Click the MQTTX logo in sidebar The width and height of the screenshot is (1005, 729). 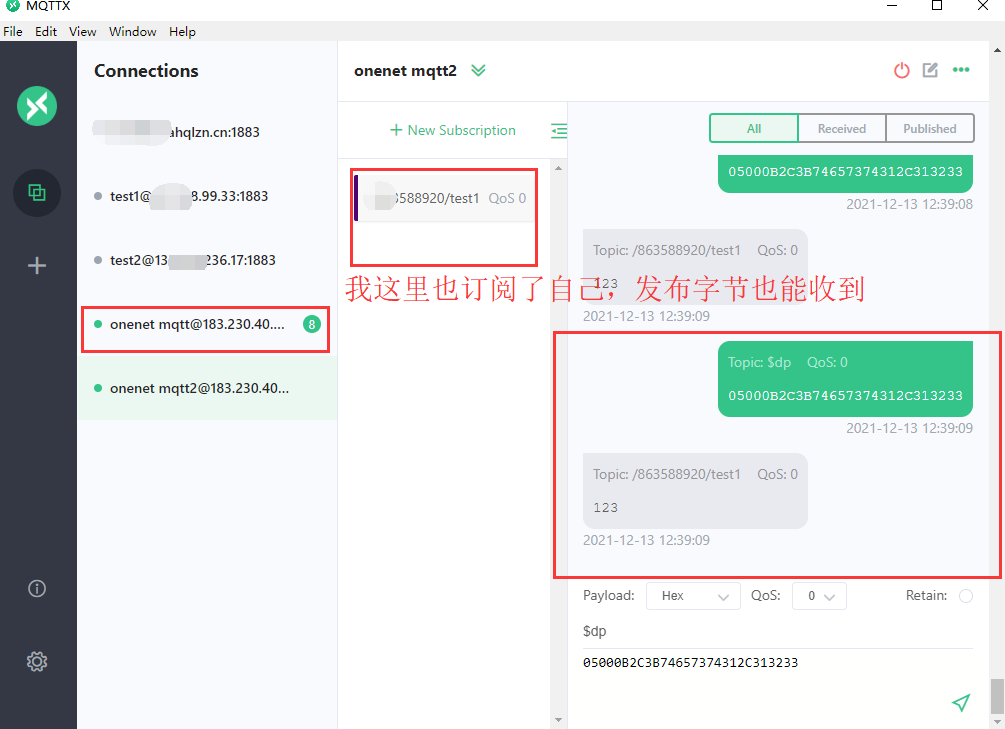tap(37, 106)
